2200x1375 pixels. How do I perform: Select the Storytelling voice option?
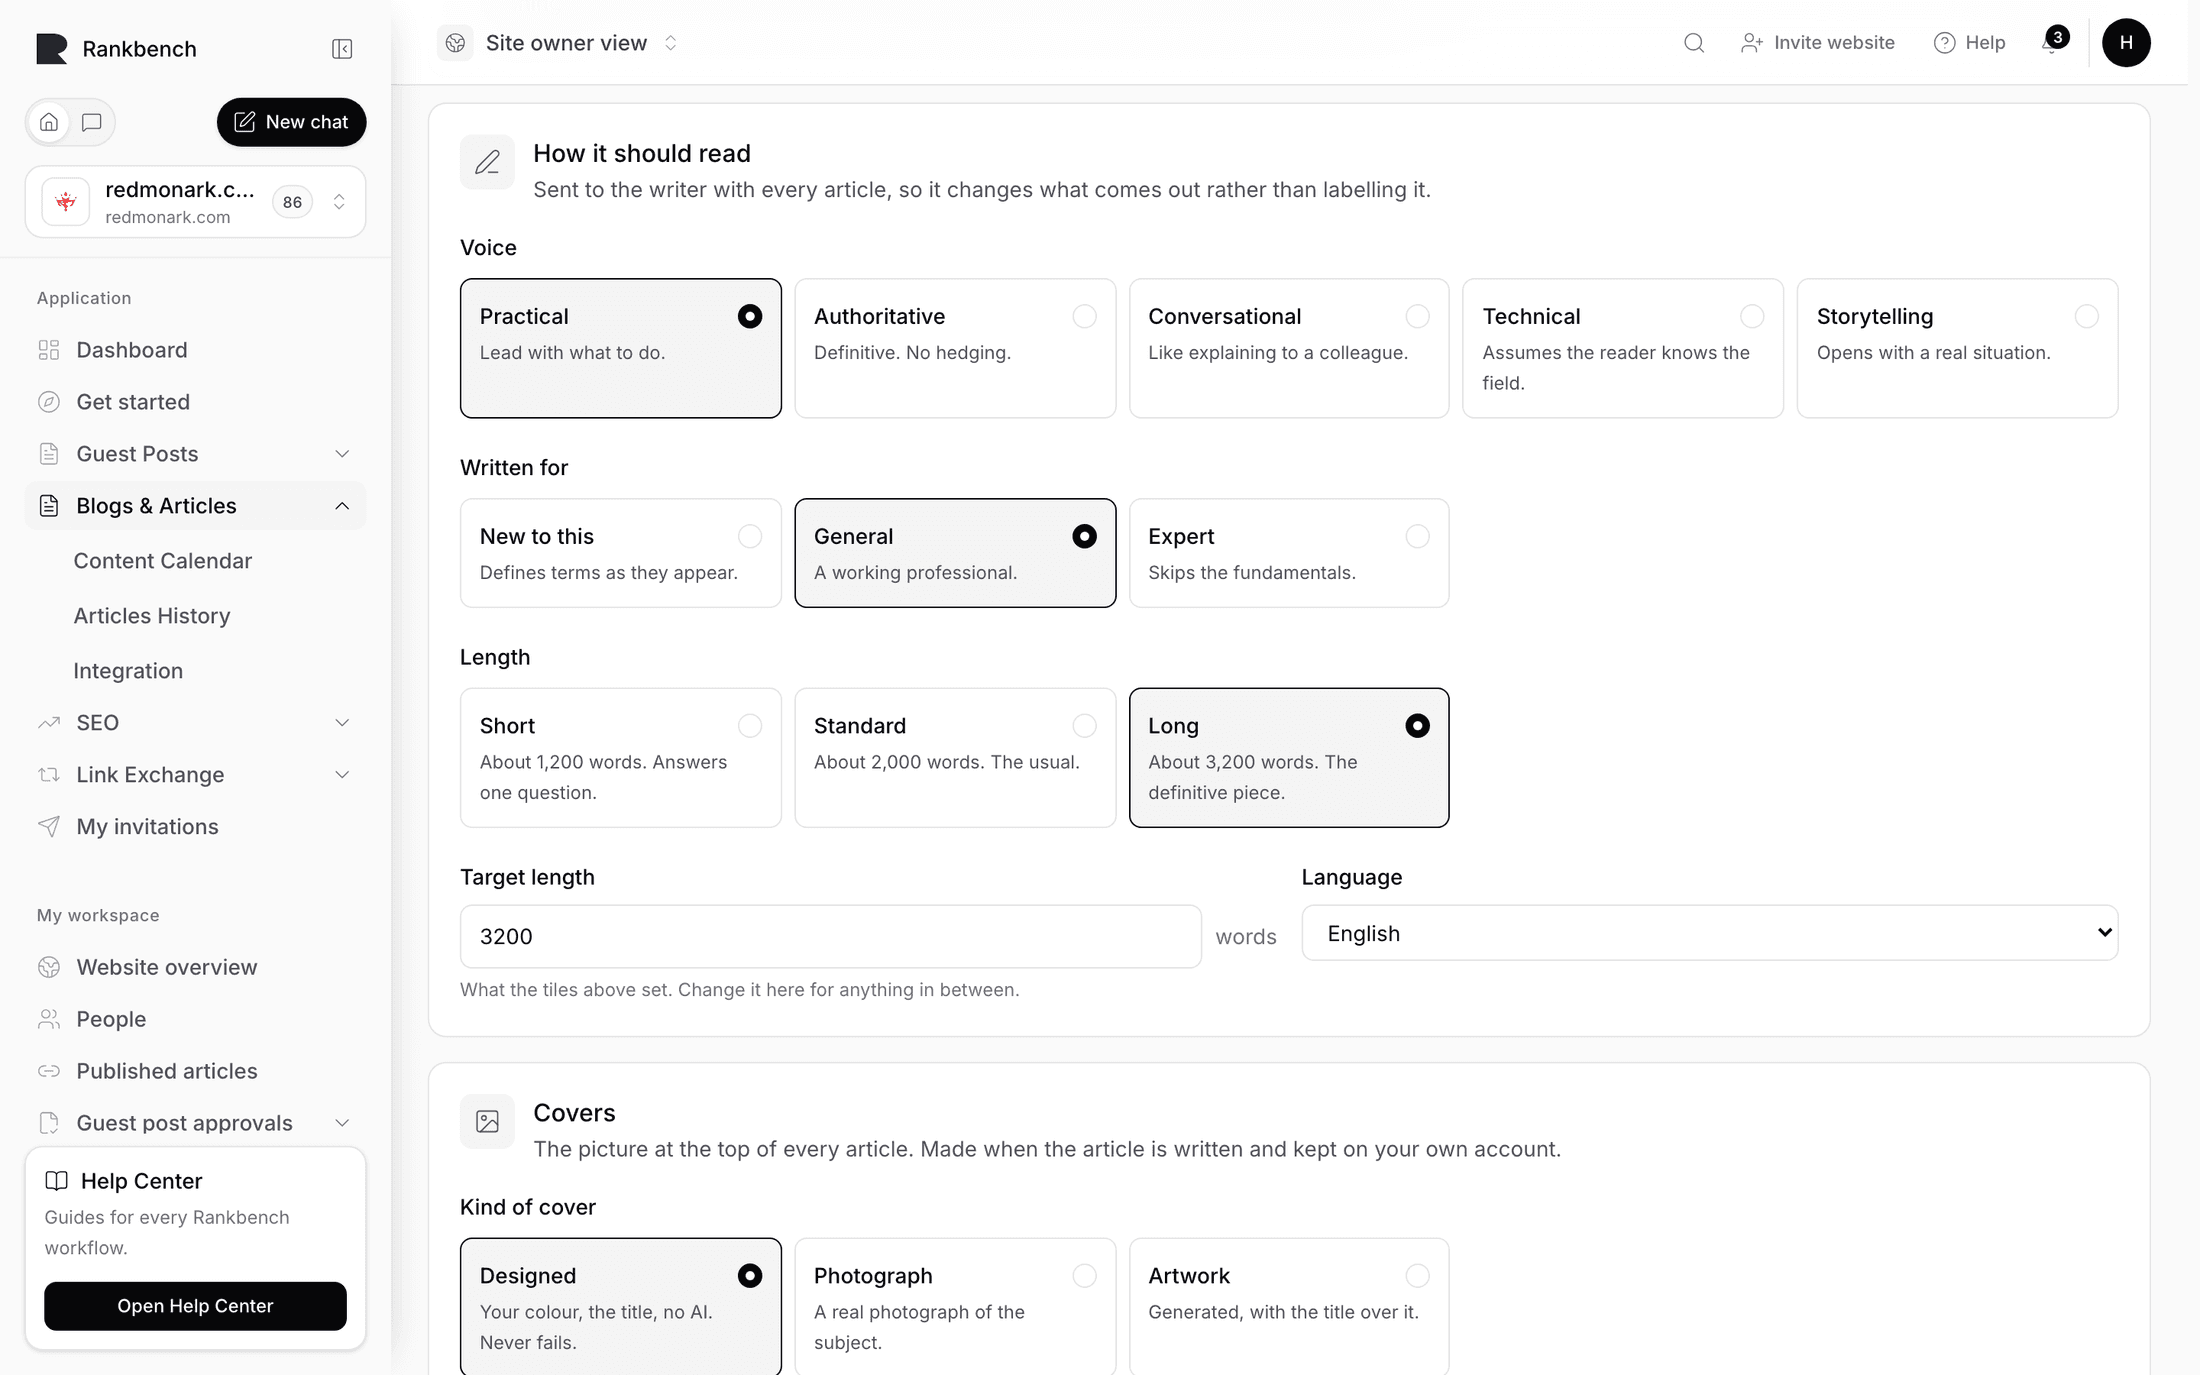click(1957, 348)
